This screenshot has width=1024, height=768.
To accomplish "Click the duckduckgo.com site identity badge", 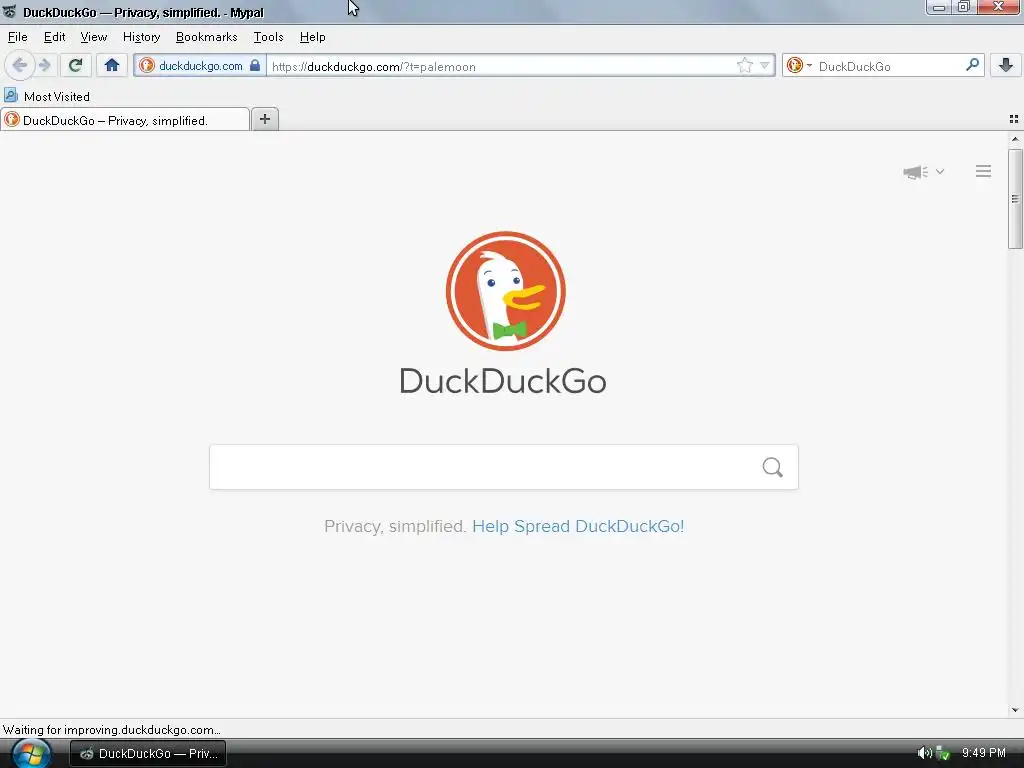I will [x=200, y=66].
